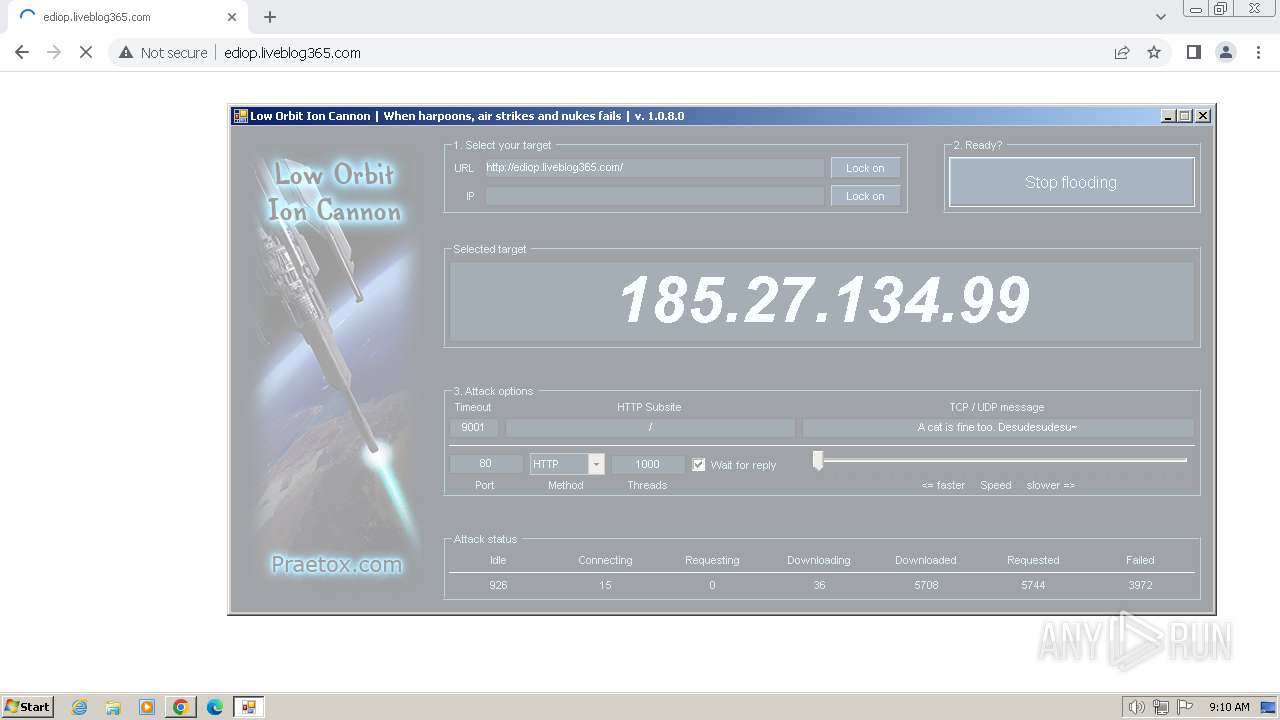Click the Connecting count 15
The width and height of the screenshot is (1280, 720).
coord(605,585)
